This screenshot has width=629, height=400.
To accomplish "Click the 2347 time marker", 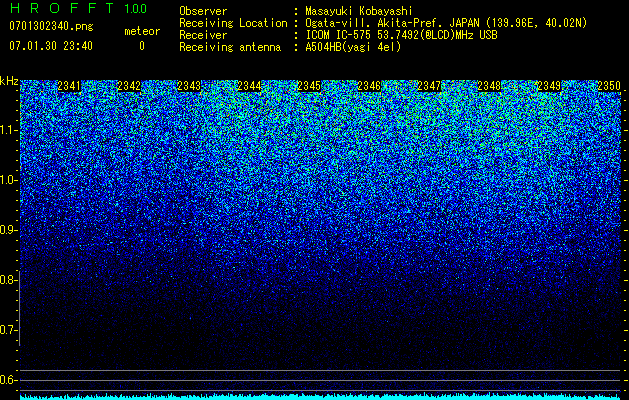I will [429, 86].
